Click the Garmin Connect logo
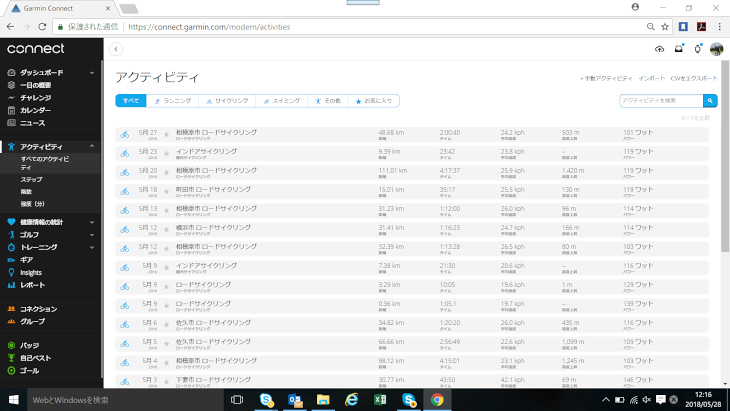The width and height of the screenshot is (730, 411). [36, 48]
